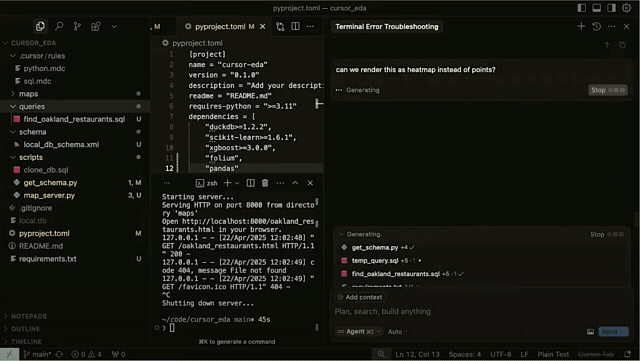Show errors and warnings count in status bar
The height and width of the screenshot is (361, 640).
pos(87,354)
